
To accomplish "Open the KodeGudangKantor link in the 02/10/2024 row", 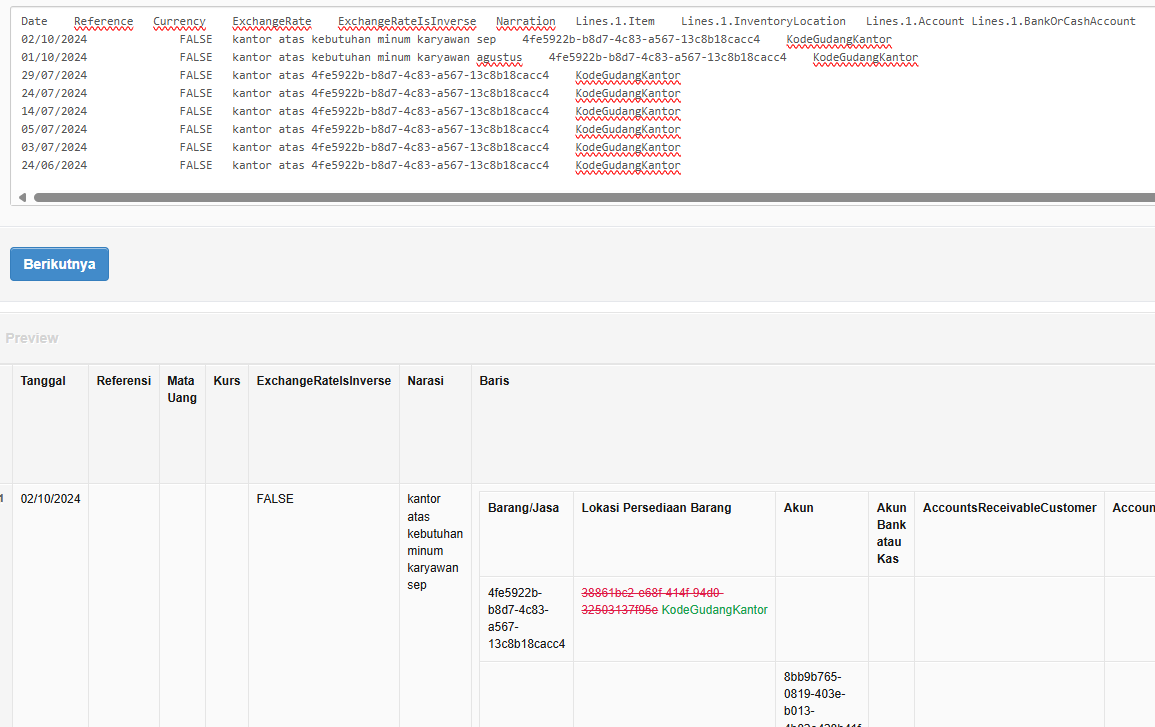I will click(x=838, y=39).
